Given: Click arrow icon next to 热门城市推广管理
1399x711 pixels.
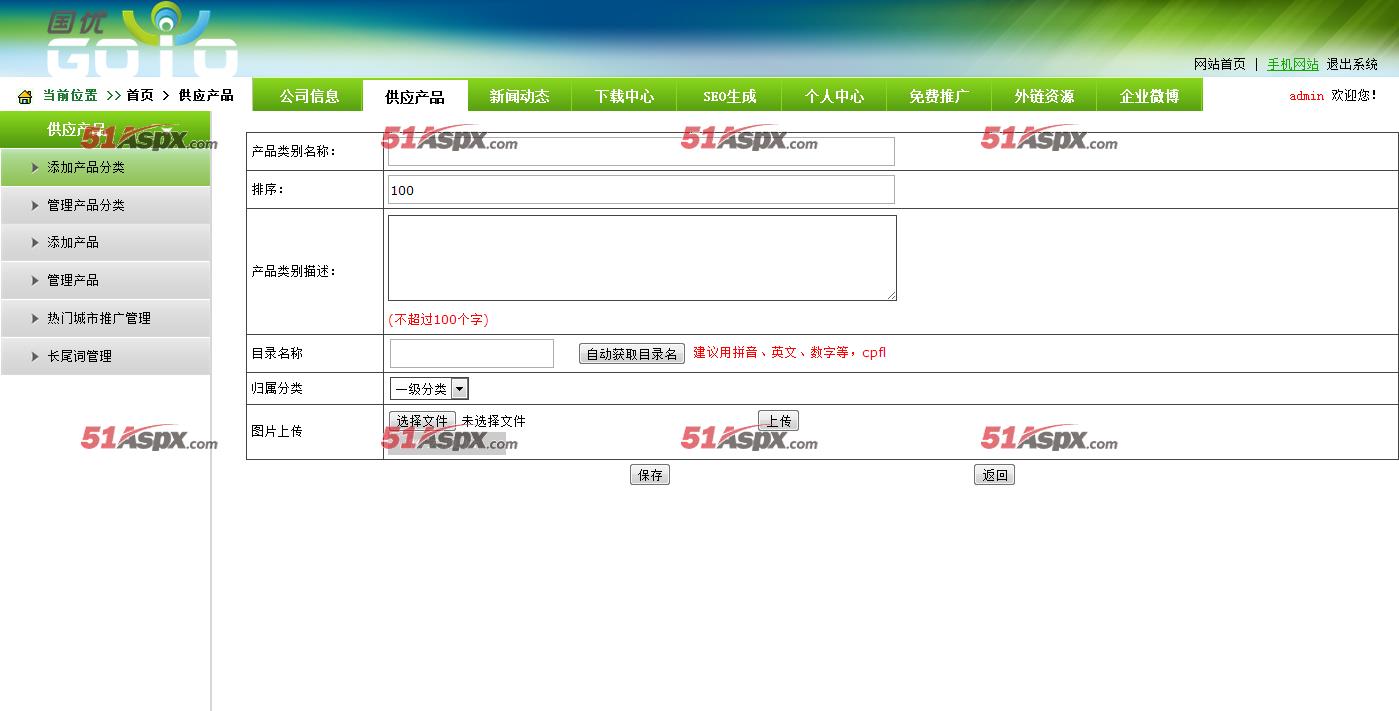Looking at the screenshot, I should (36, 318).
